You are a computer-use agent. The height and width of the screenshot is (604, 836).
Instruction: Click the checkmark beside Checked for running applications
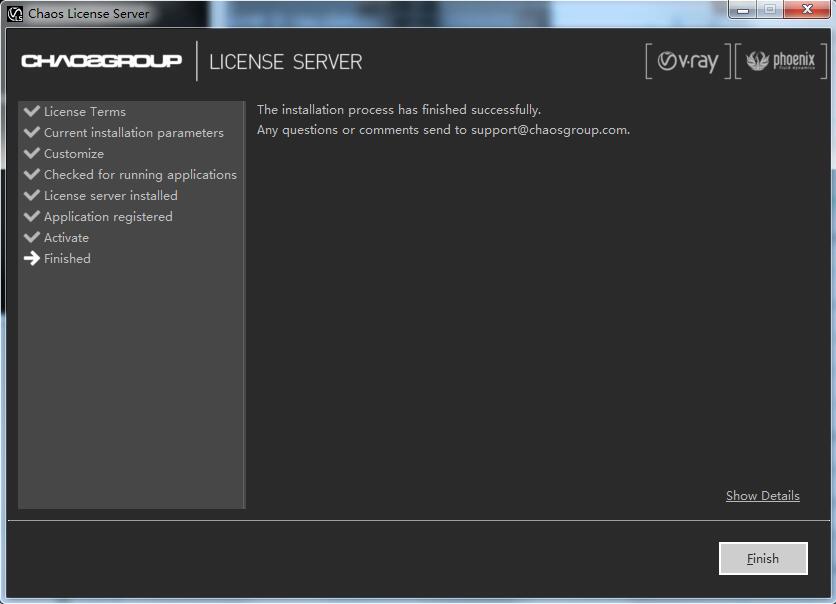pos(32,174)
